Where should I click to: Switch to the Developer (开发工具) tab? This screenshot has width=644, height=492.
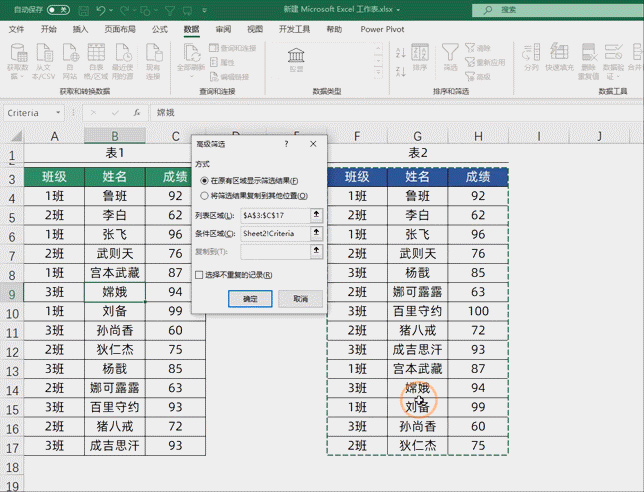click(x=294, y=29)
